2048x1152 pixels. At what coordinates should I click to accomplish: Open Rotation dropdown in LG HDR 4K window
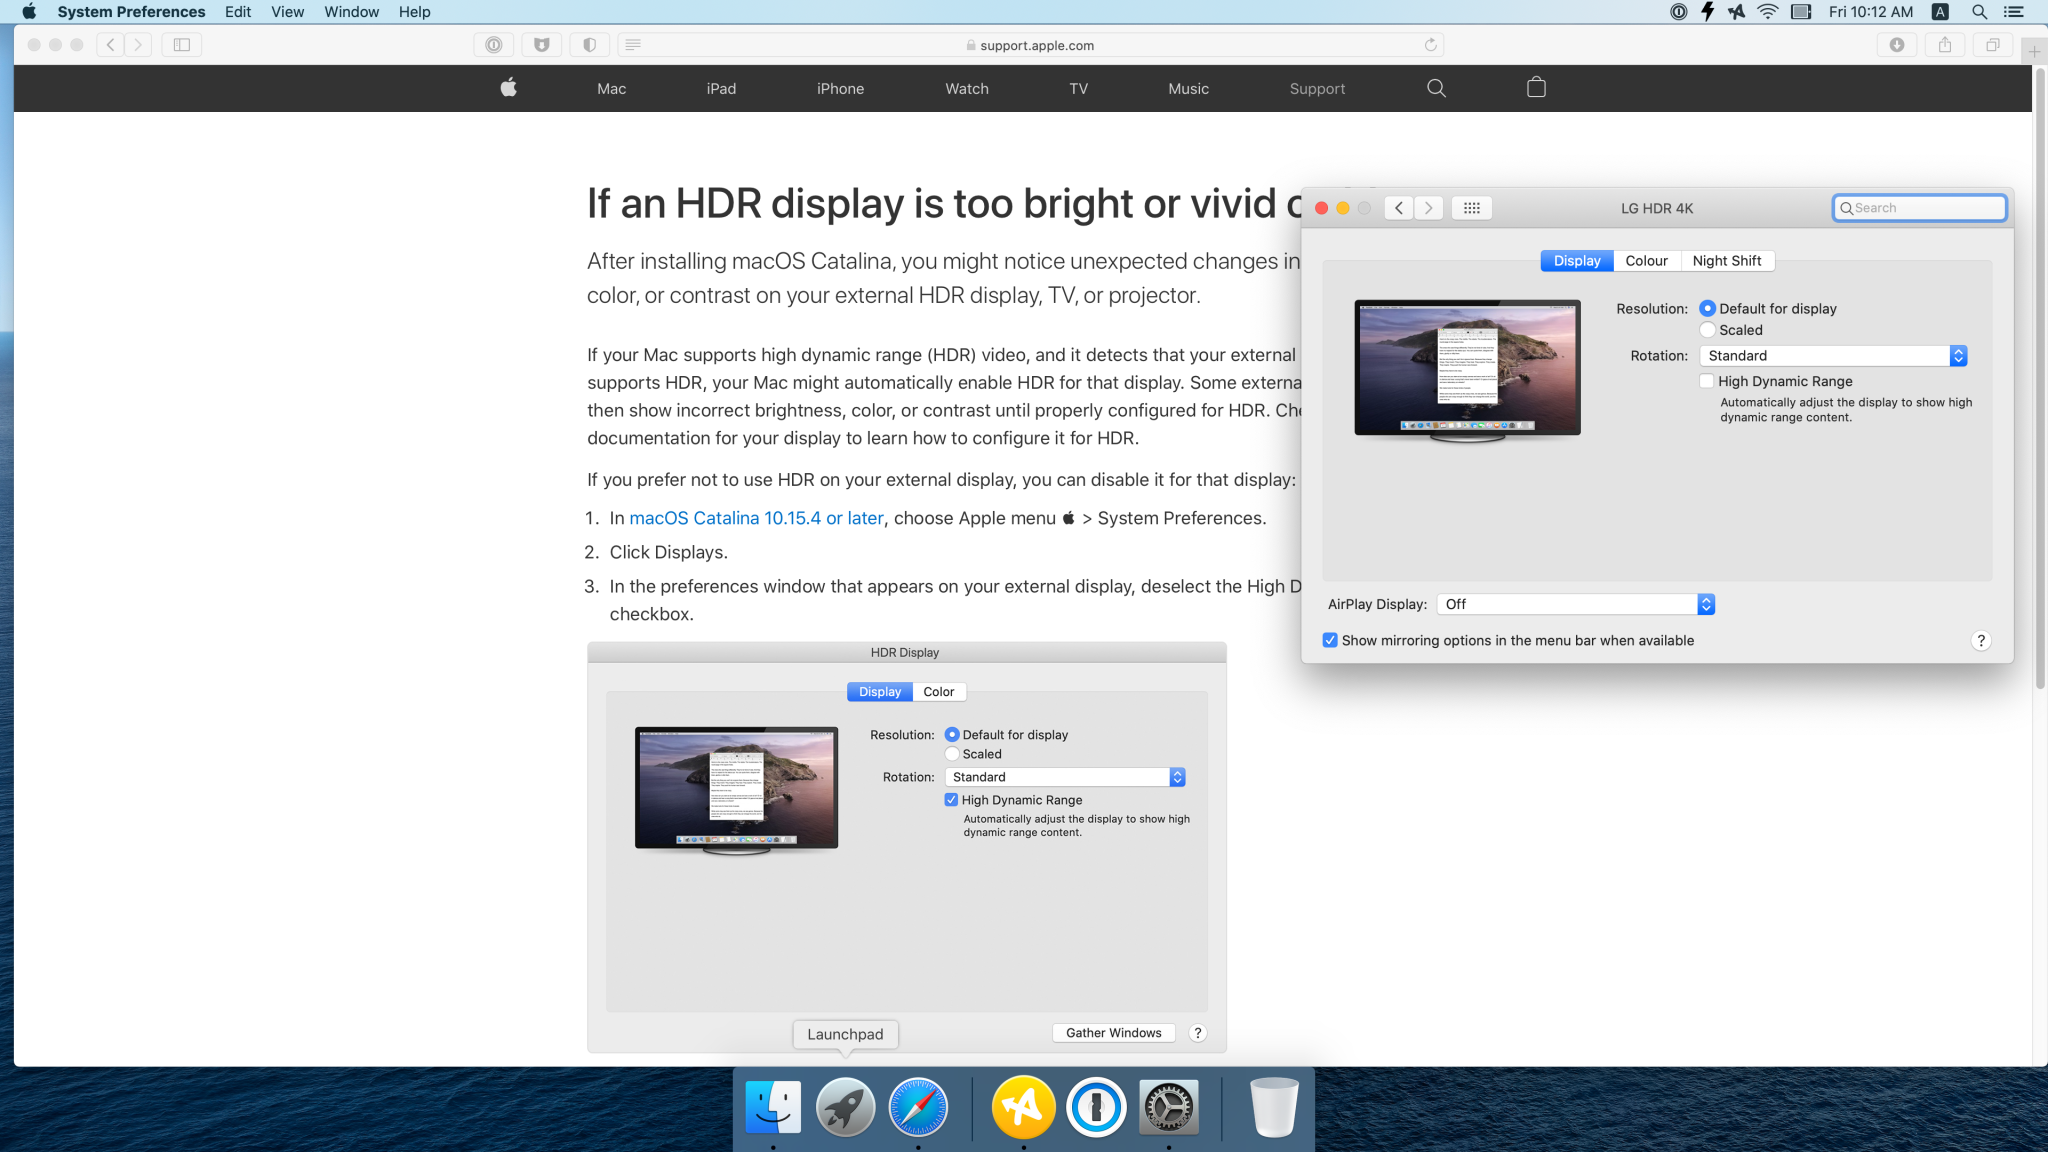click(1833, 356)
